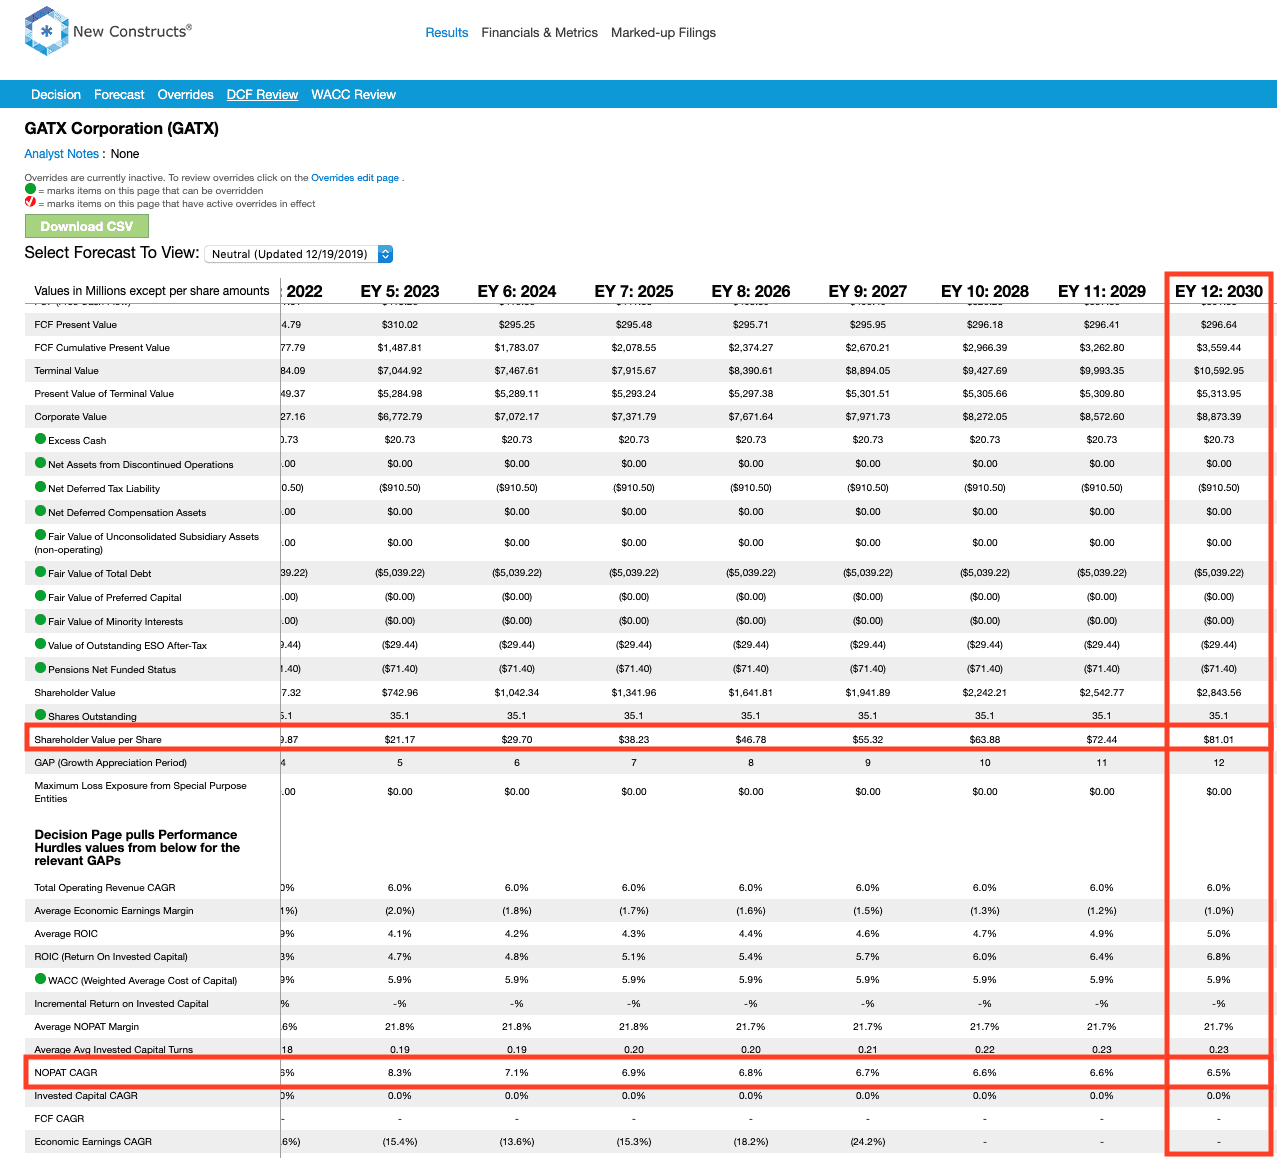
Task: Click green dot beside Pensions Net Funded Status
Action: point(41,668)
